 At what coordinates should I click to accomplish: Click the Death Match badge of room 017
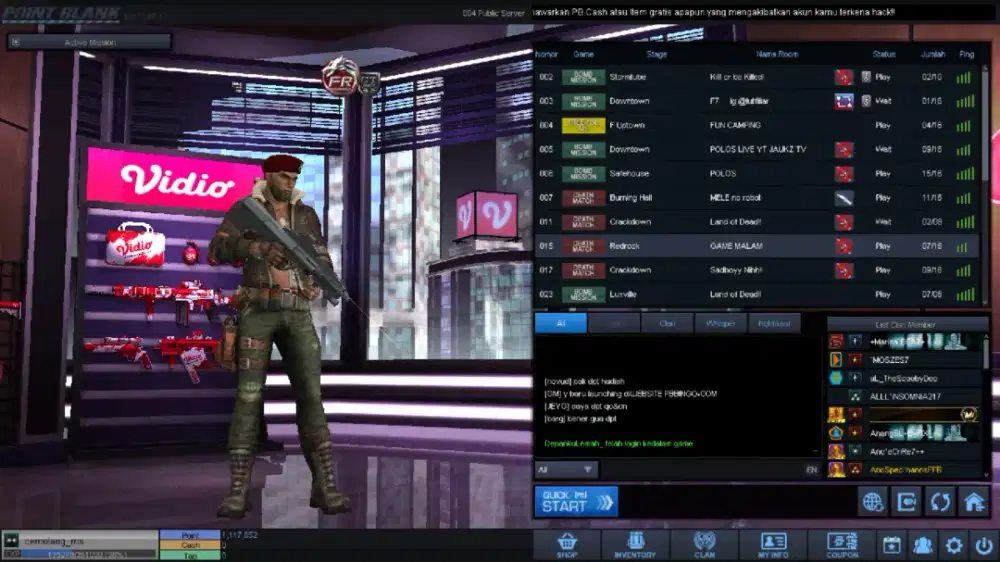[583, 270]
